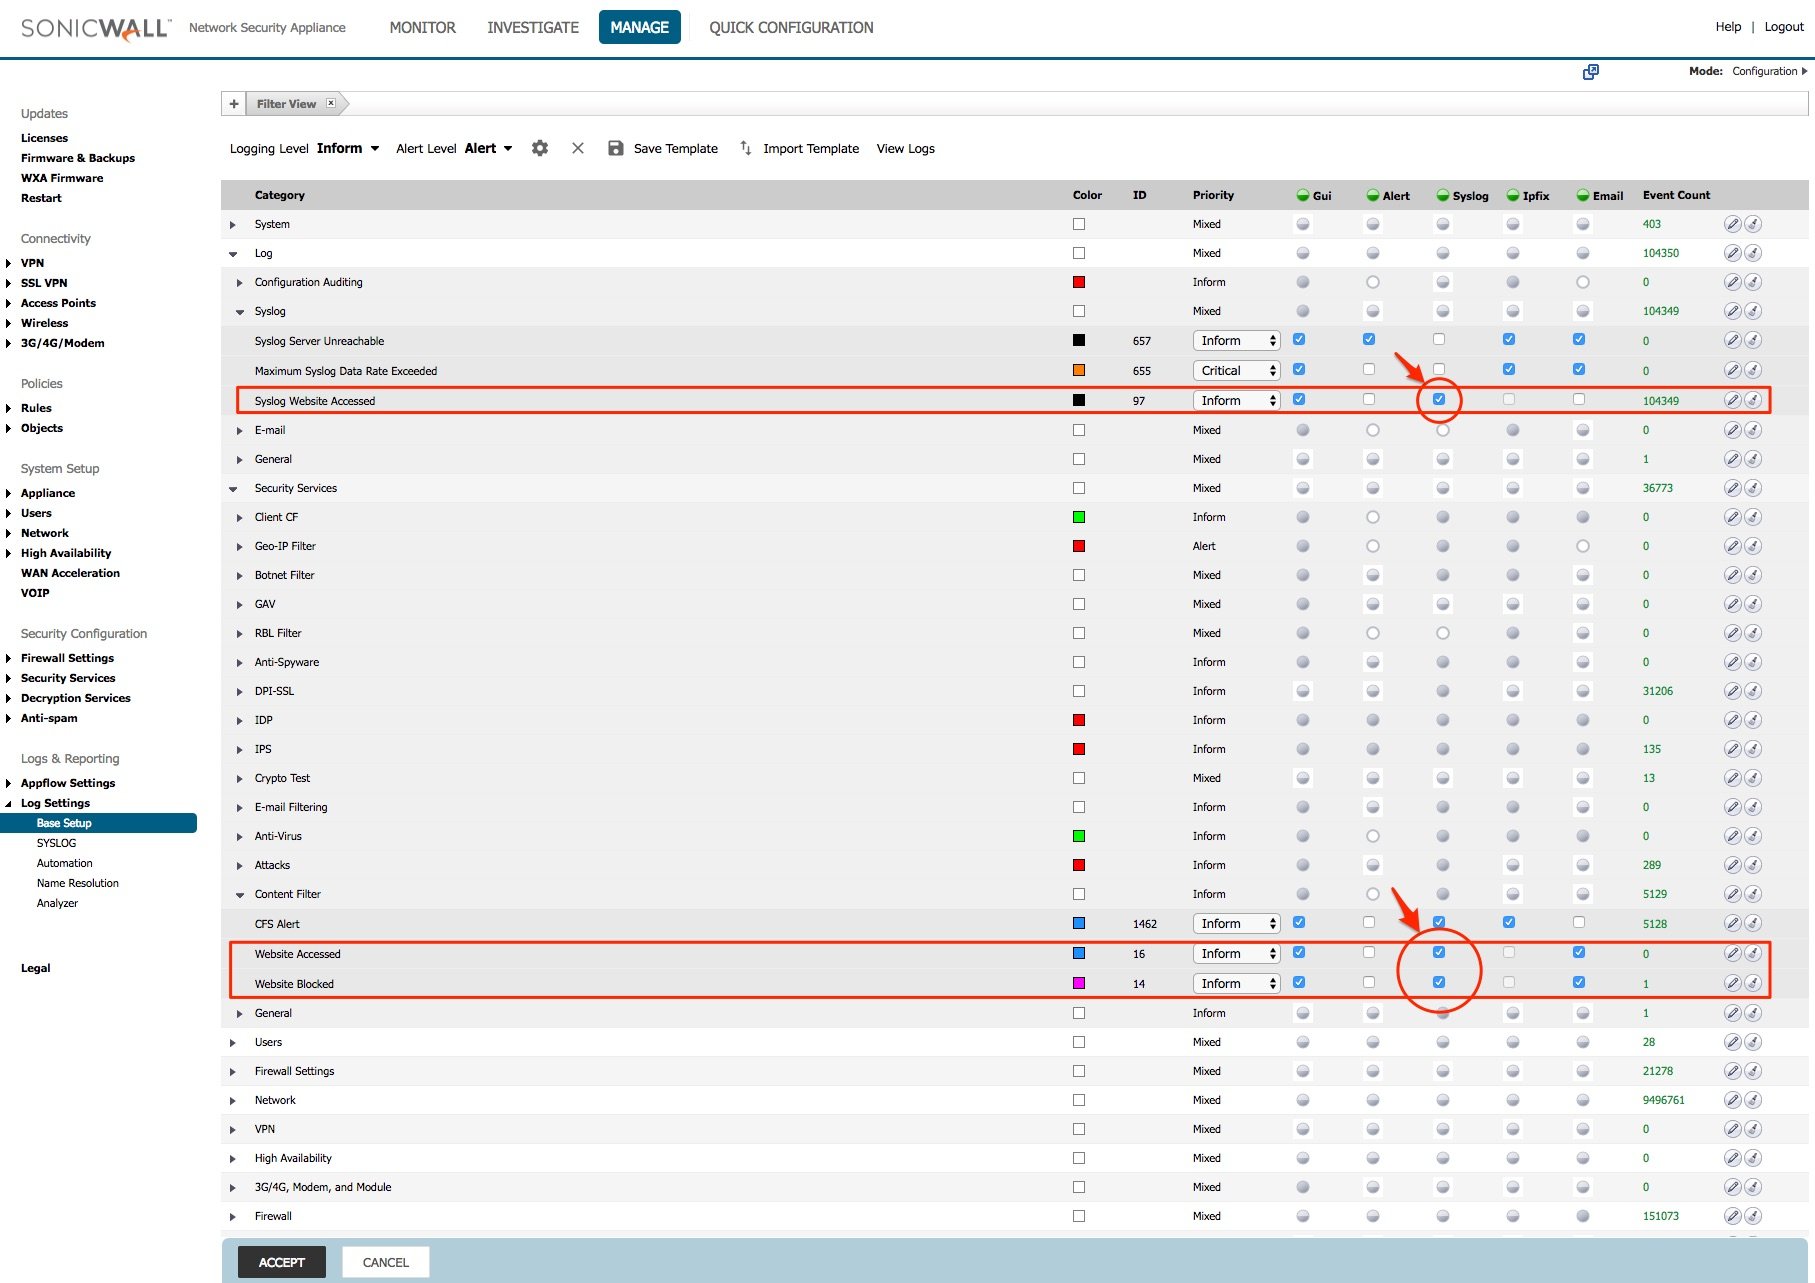Viewport: 1815px width, 1283px height.
Task: Click the pencil edit icon in the IPS row
Action: 1733,749
